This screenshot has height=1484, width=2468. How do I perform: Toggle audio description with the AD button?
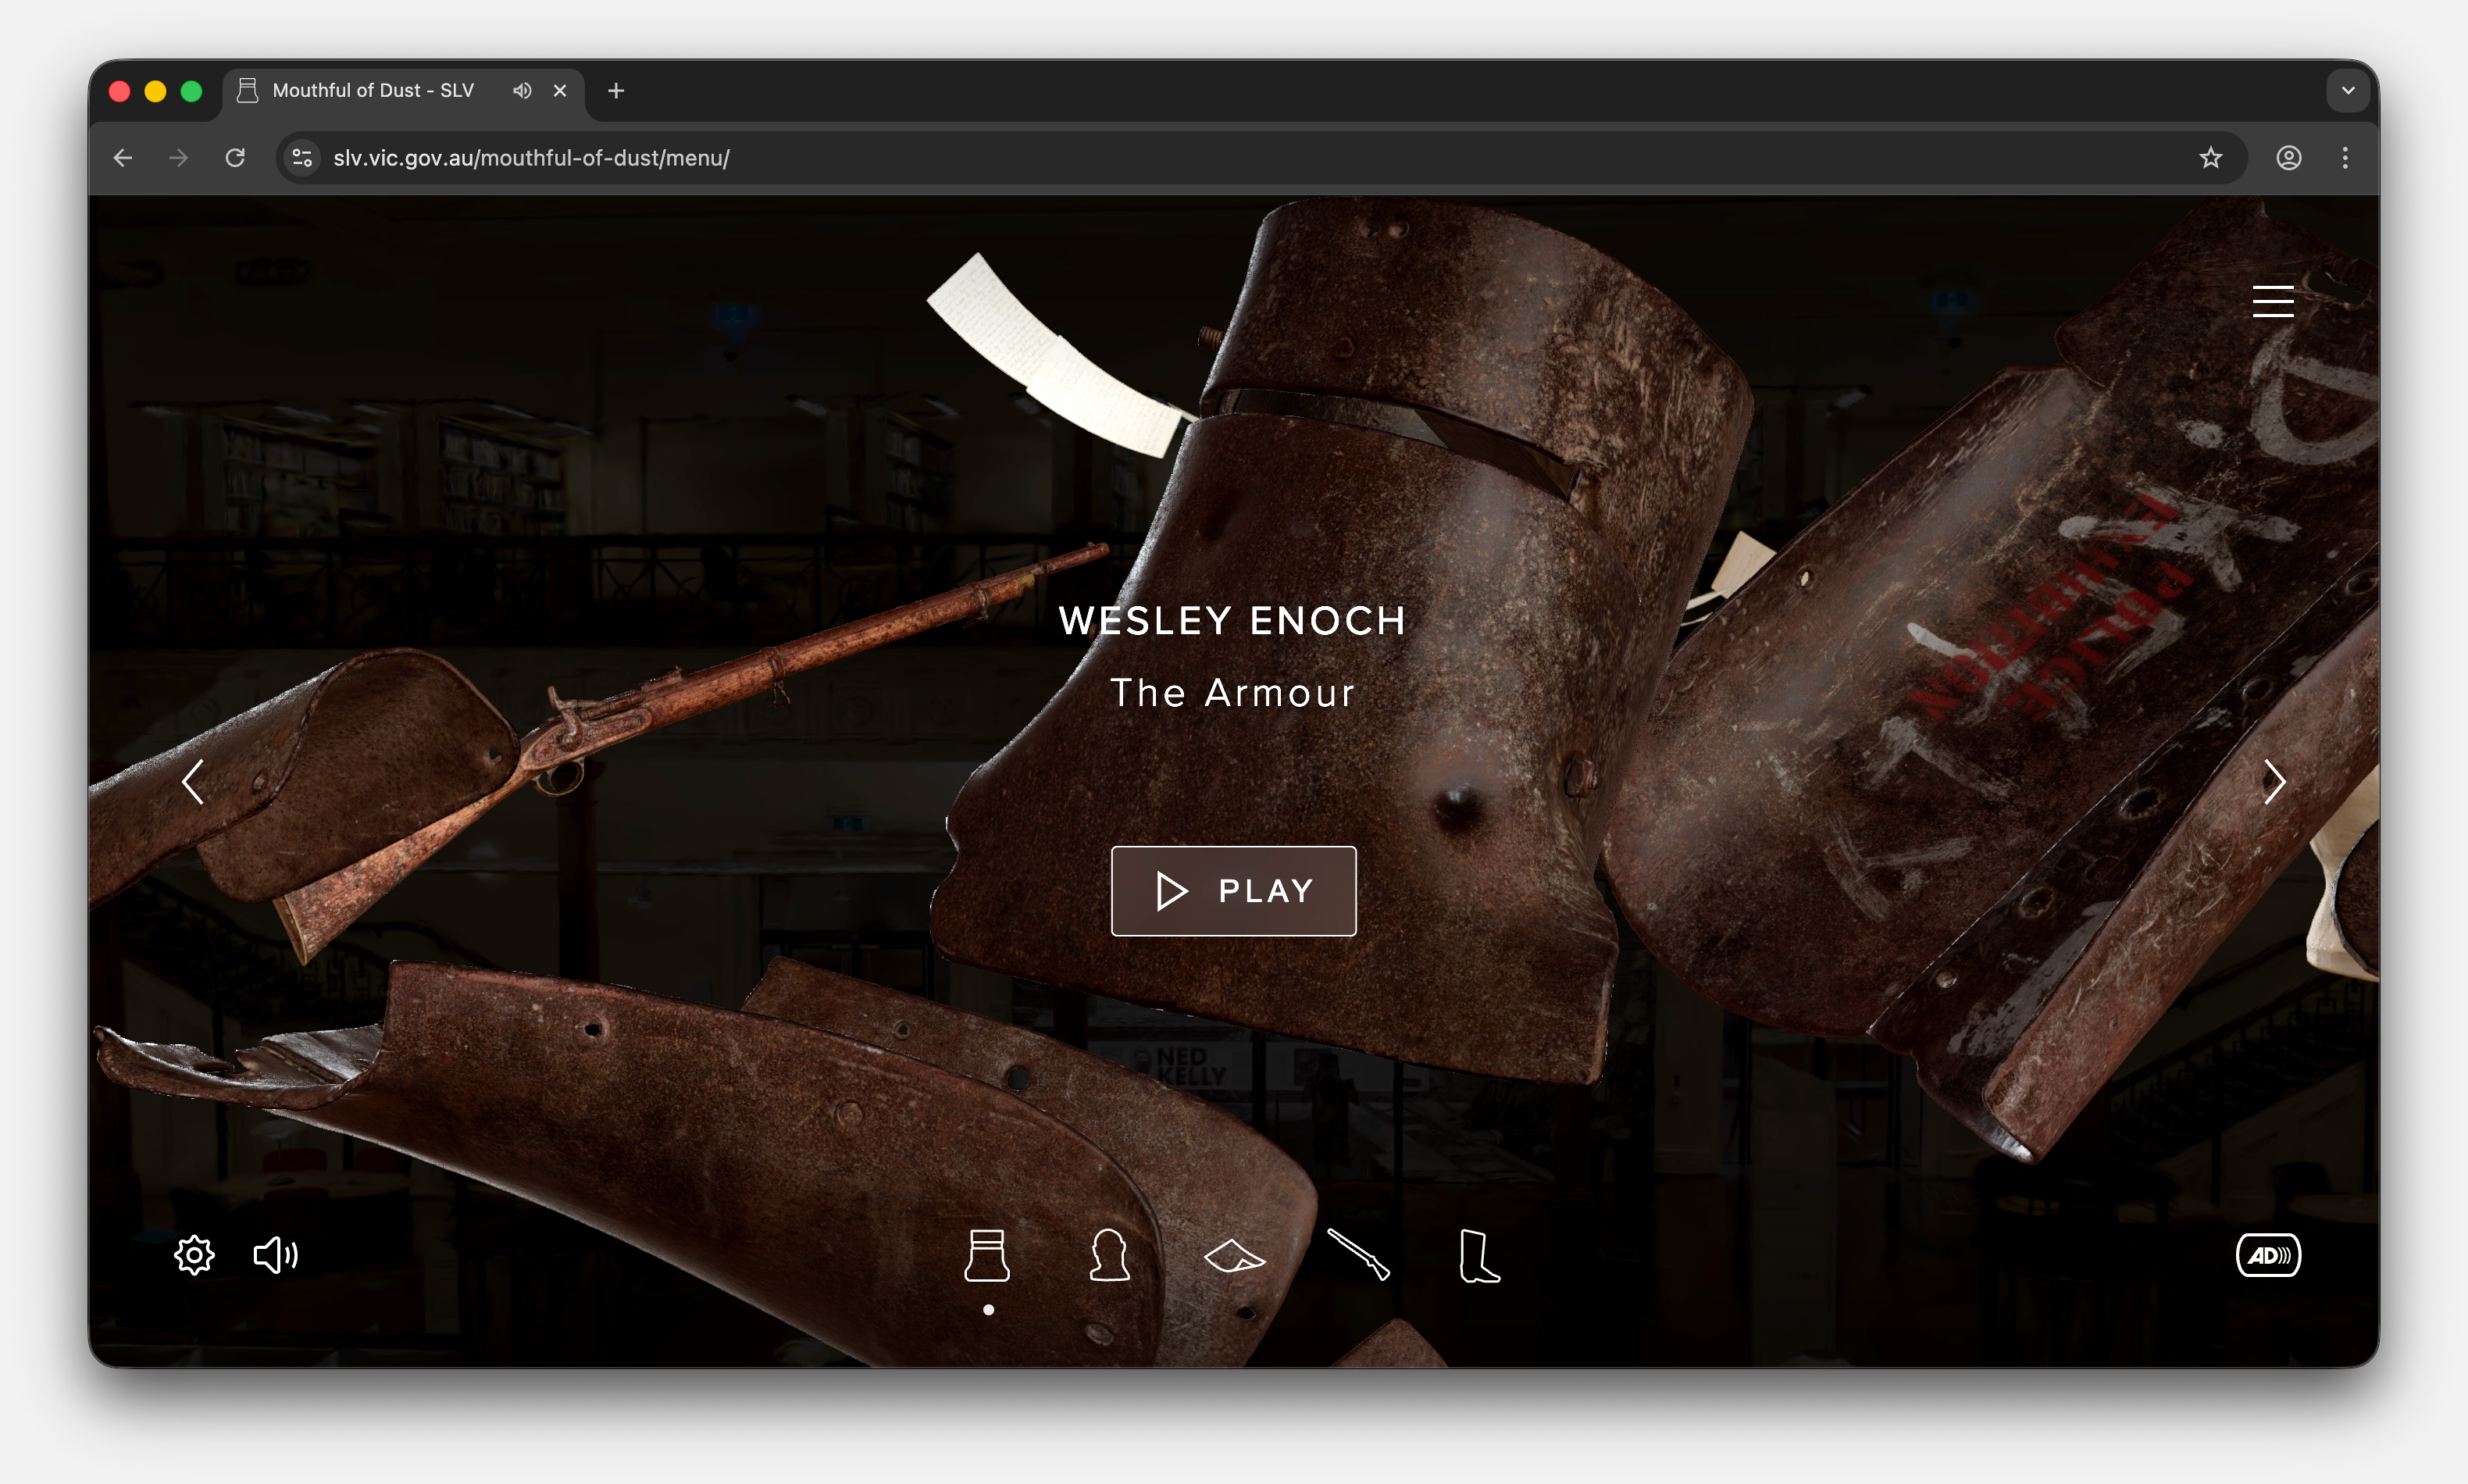(x=2269, y=1255)
